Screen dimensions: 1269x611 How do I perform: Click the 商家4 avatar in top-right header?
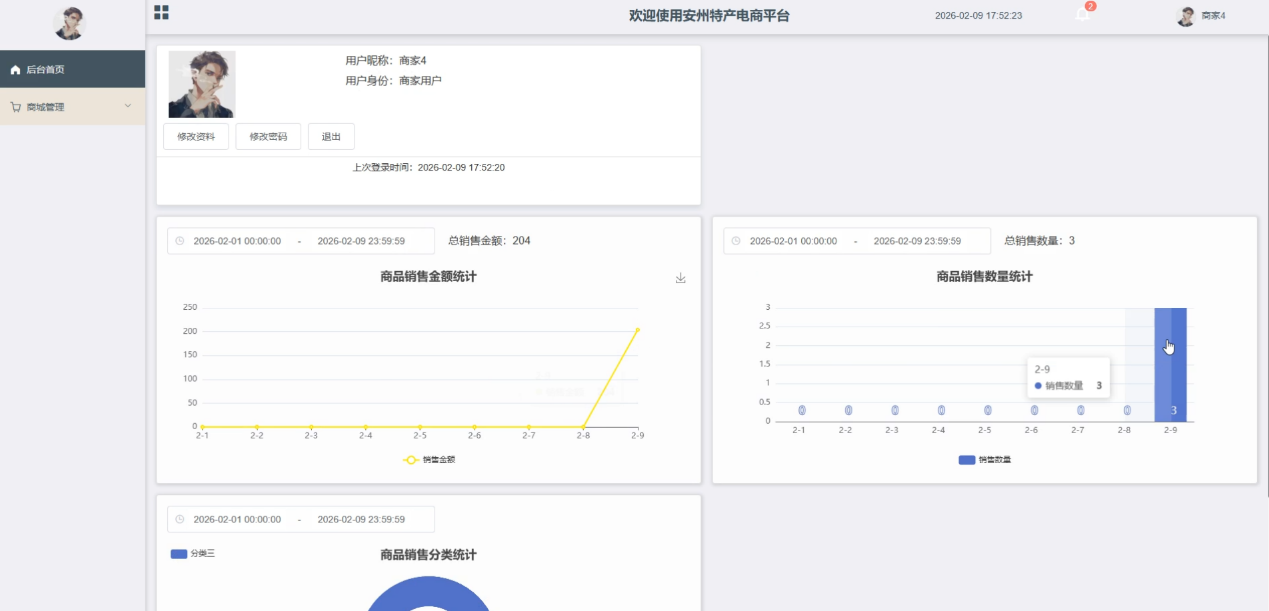coord(1186,16)
